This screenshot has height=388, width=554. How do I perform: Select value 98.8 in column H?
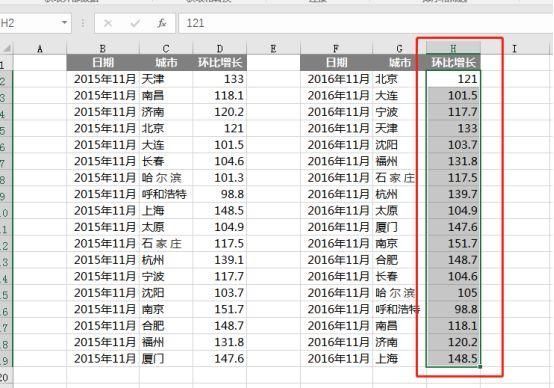453,309
